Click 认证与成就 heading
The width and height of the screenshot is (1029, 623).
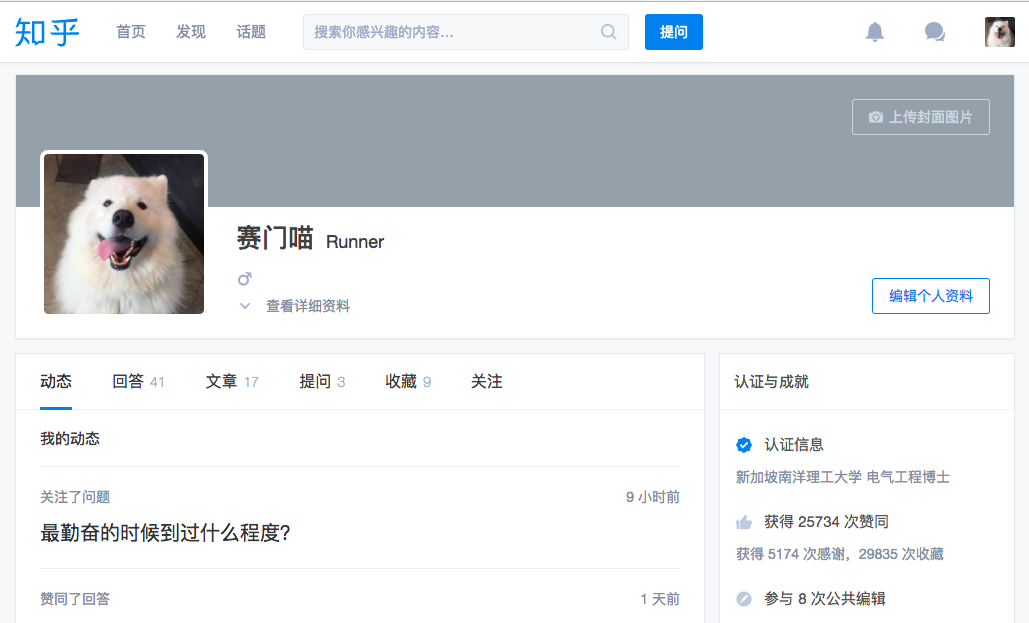pos(771,381)
